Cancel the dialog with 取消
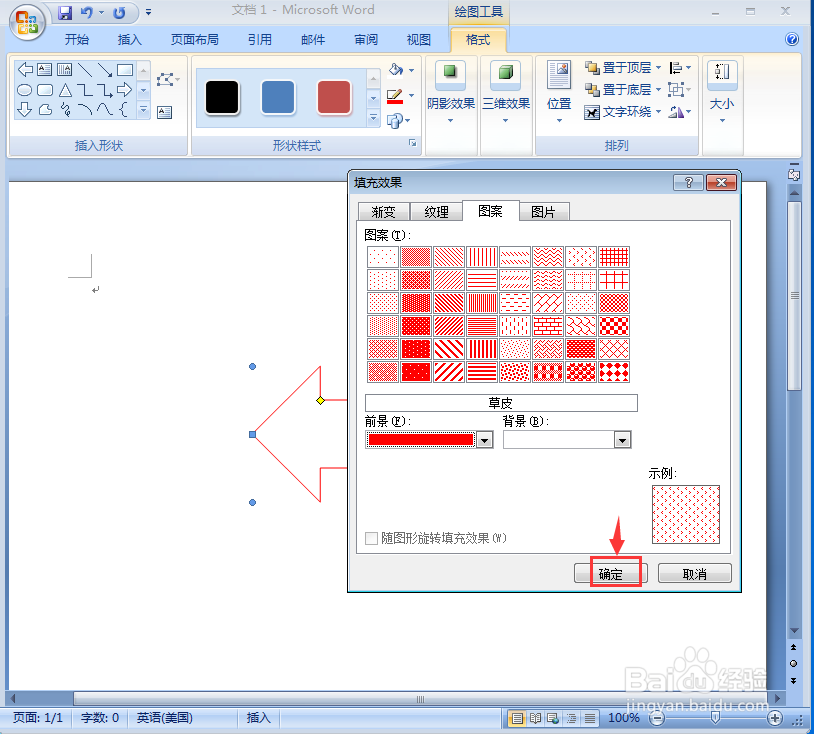 [695, 574]
